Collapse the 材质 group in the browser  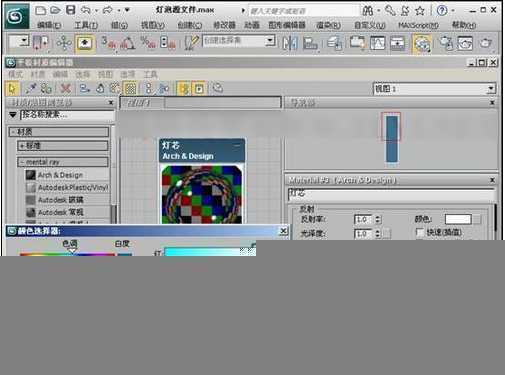pyautogui.click(x=59, y=132)
